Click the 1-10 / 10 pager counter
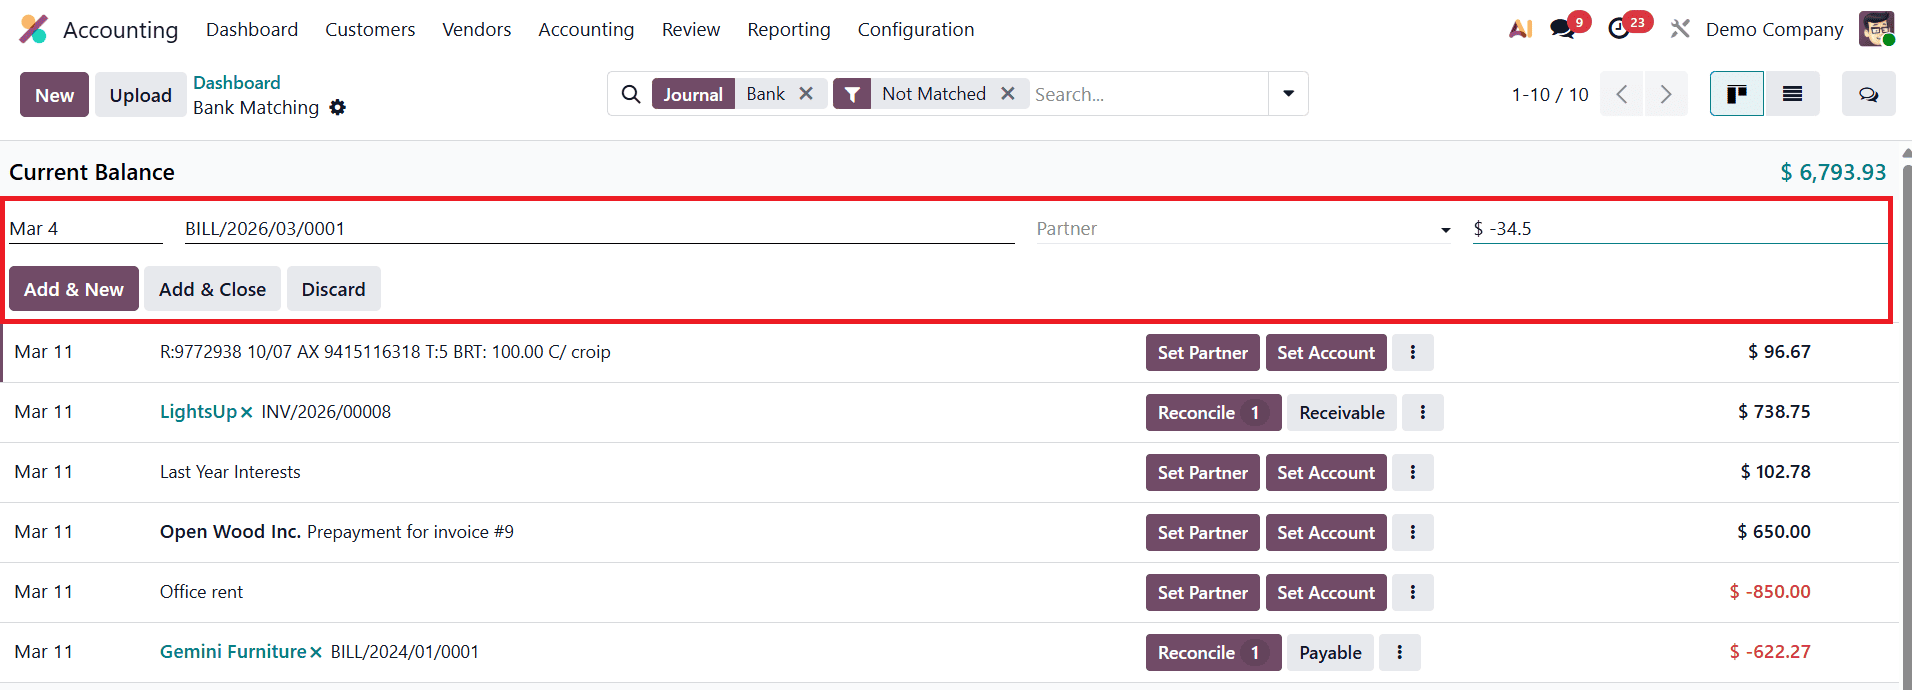Viewport: 1912px width, 690px height. pos(1550,94)
